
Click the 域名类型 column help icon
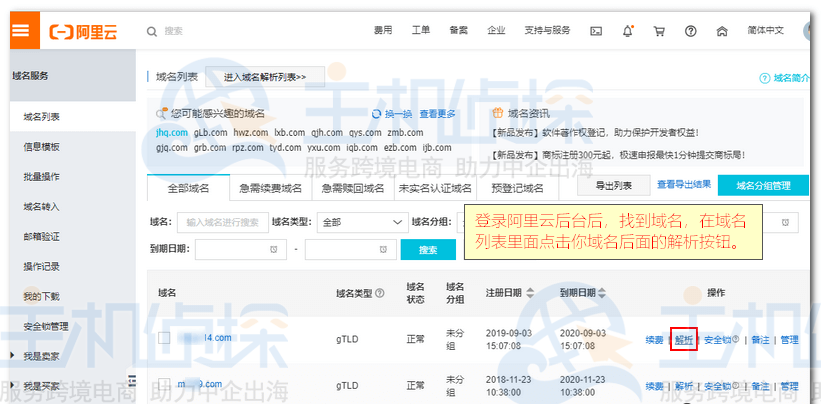tap(380, 293)
